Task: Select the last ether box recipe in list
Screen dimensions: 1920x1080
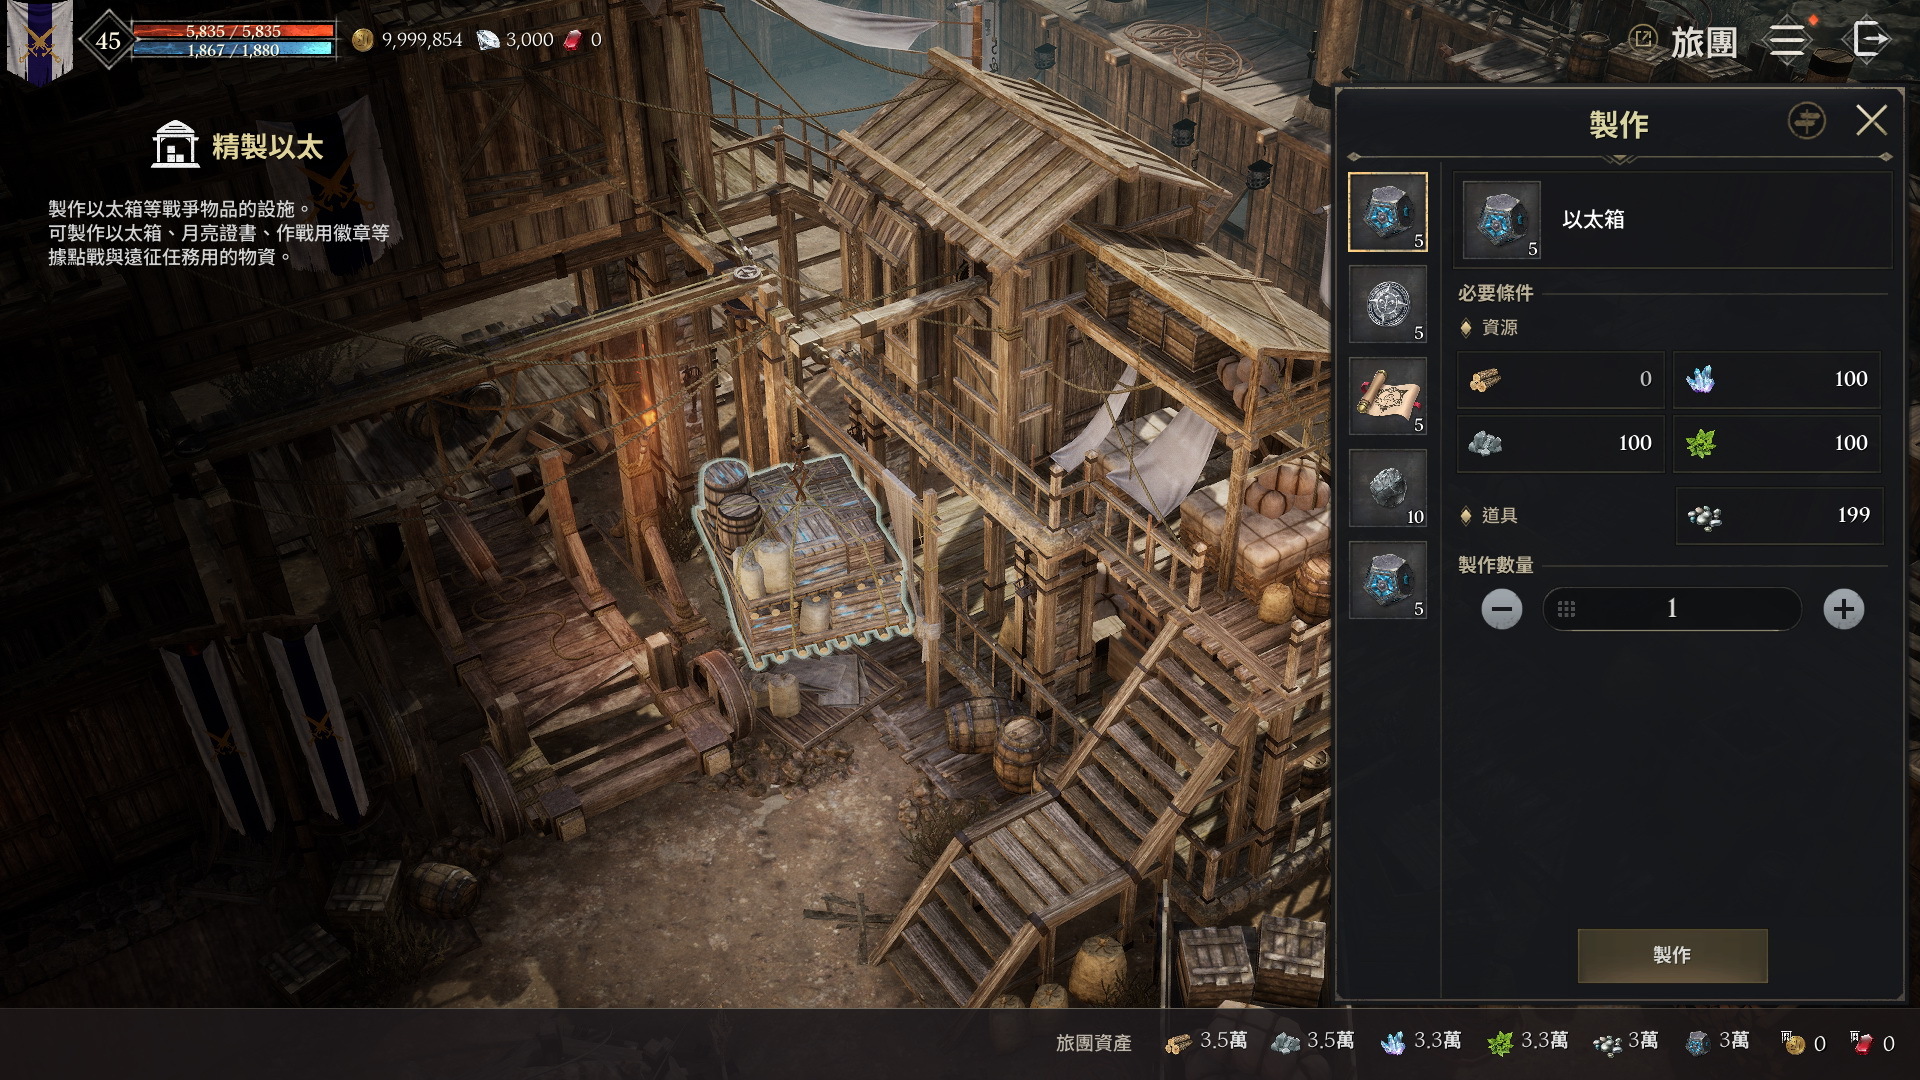Action: [x=1388, y=580]
